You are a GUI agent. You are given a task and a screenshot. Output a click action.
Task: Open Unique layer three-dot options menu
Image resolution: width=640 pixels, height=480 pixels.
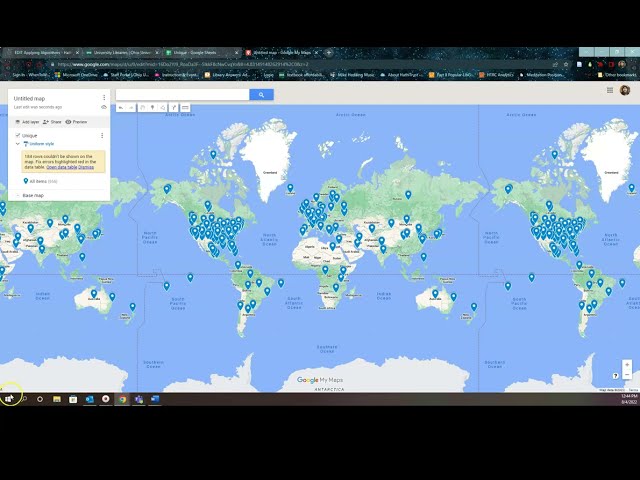click(x=102, y=136)
